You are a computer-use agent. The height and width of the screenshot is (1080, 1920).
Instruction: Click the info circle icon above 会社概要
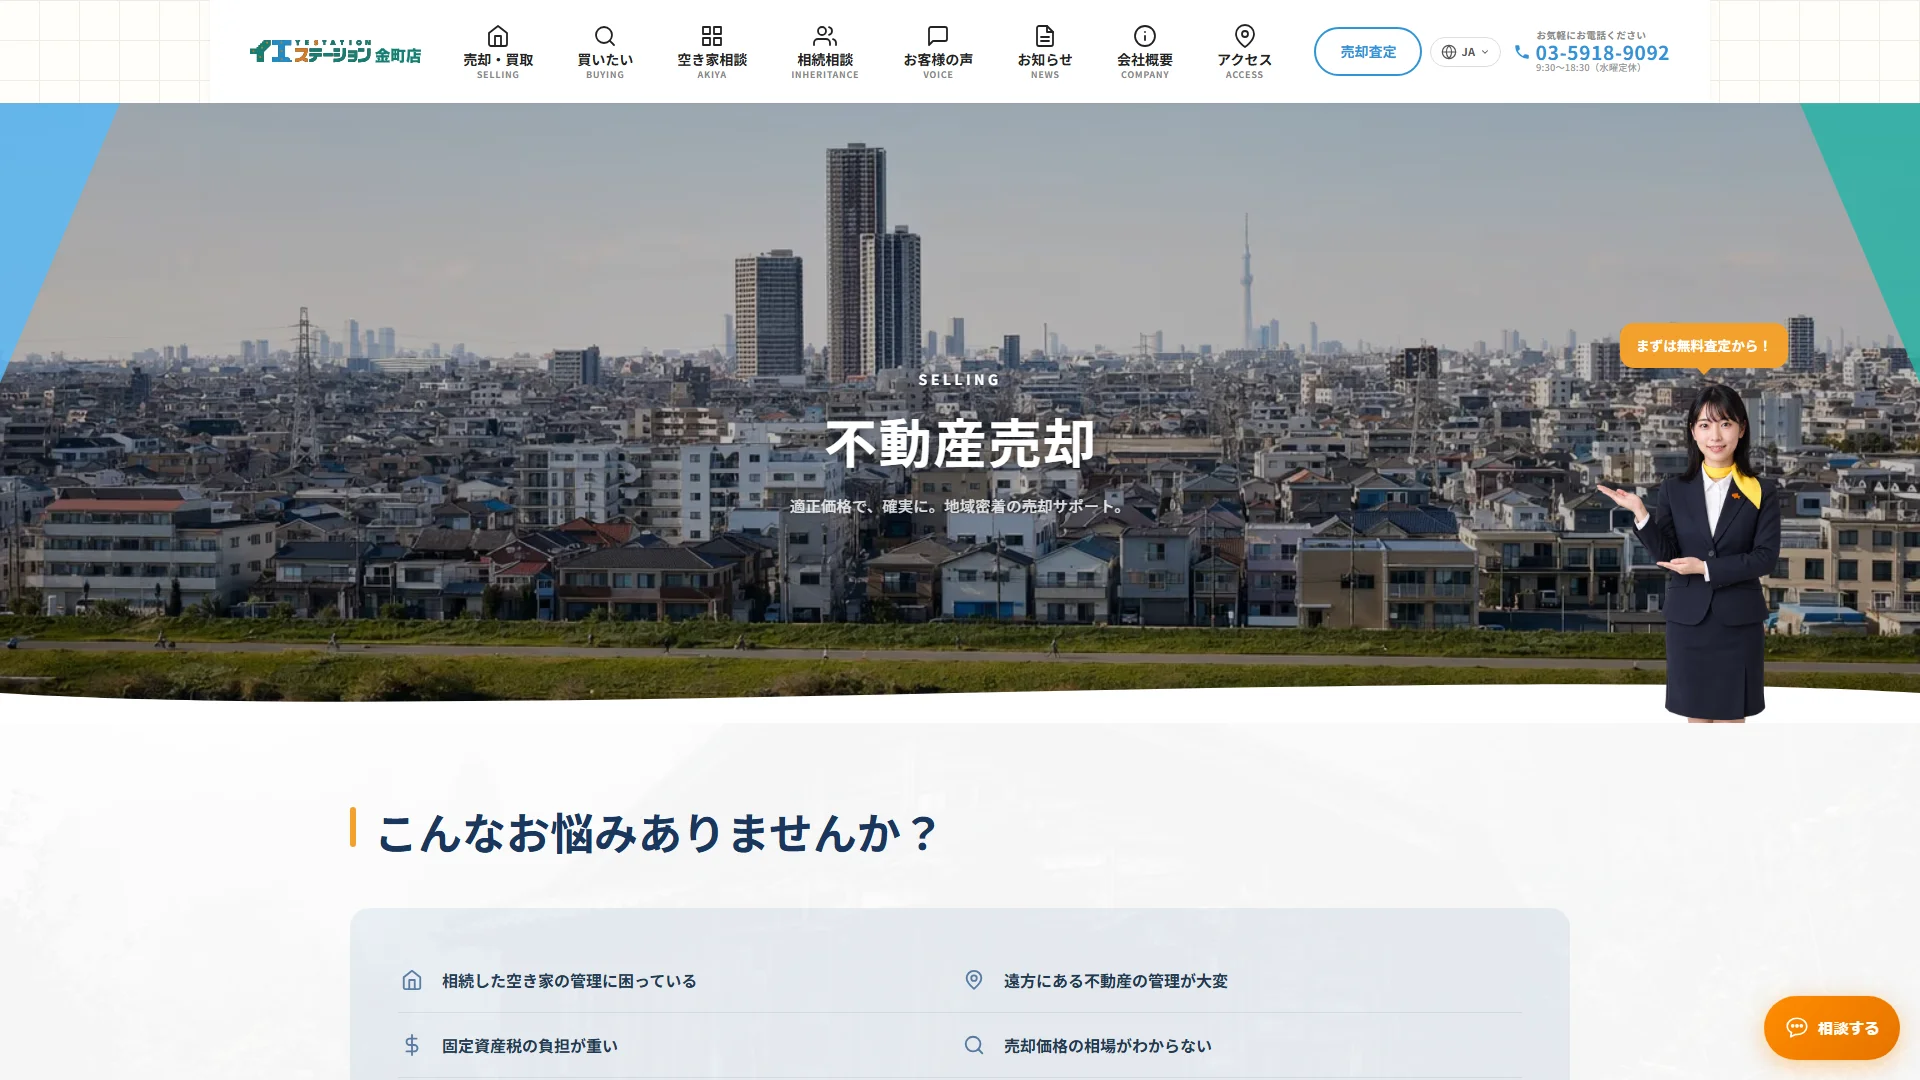[1145, 36]
